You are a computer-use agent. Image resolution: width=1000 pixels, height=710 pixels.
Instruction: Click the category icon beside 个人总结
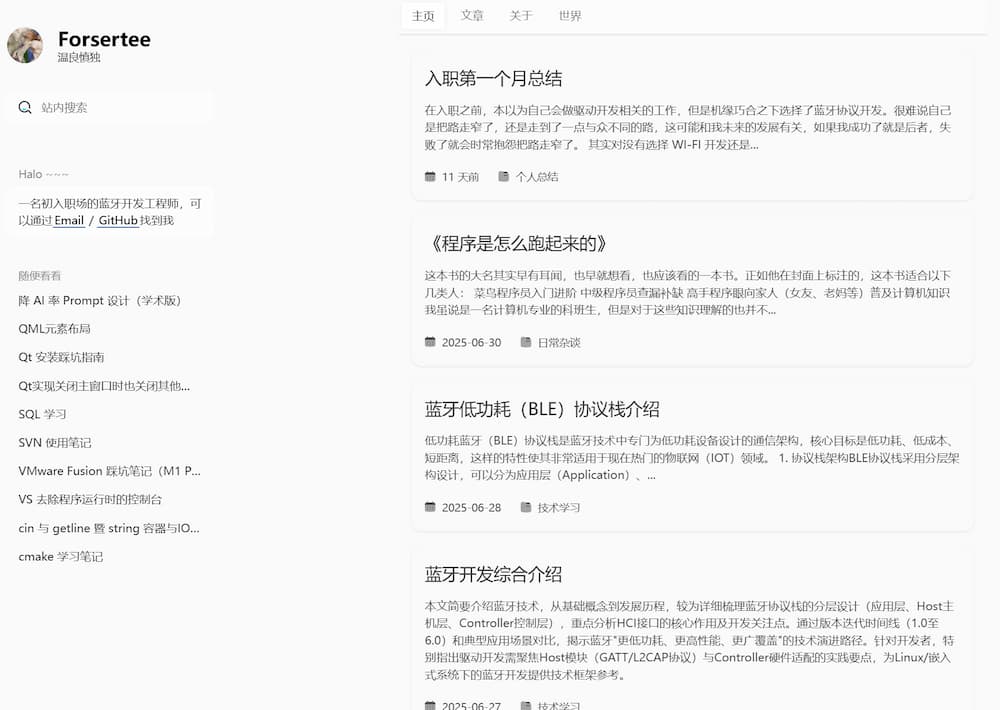click(x=504, y=177)
